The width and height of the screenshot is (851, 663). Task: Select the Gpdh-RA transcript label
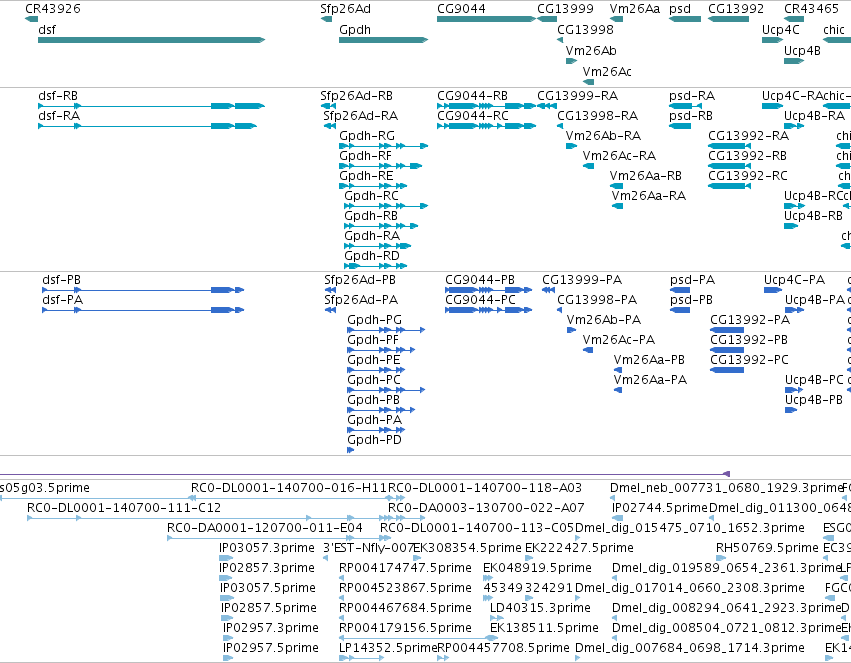[x=372, y=236]
